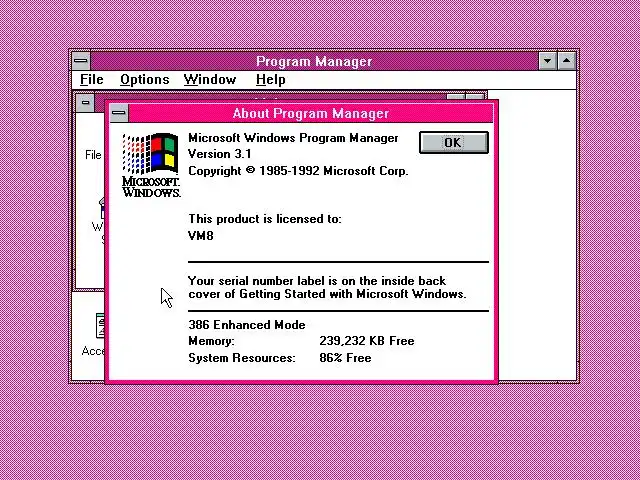Open the background group window's control-menu box
The image size is (640, 480).
(85, 102)
